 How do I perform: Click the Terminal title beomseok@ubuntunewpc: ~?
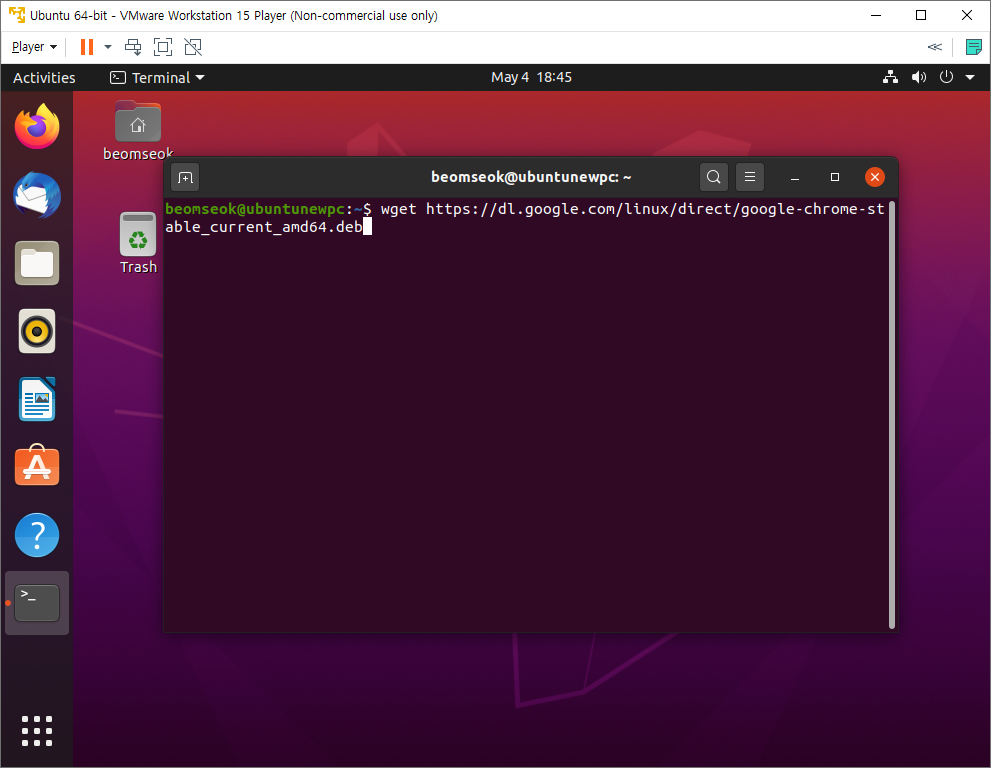[531, 177]
